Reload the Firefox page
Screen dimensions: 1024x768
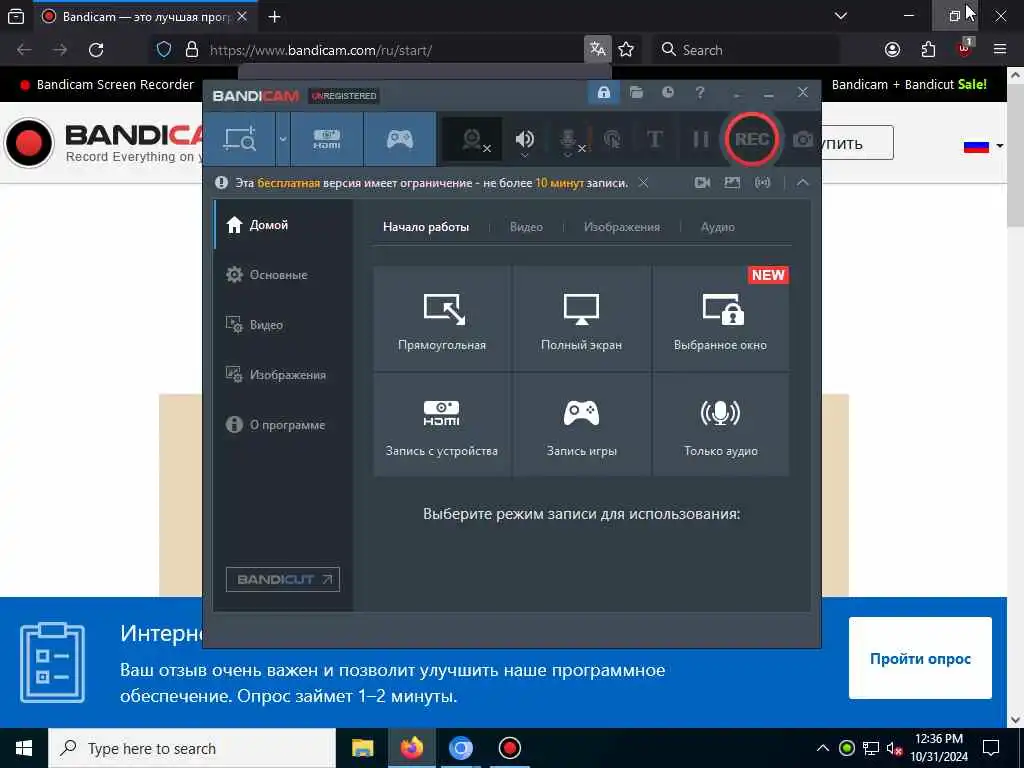tap(96, 50)
